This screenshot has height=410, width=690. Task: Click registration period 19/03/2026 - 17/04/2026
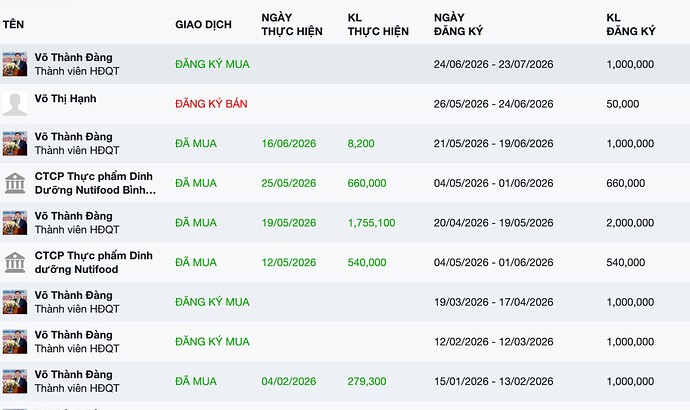[493, 302]
